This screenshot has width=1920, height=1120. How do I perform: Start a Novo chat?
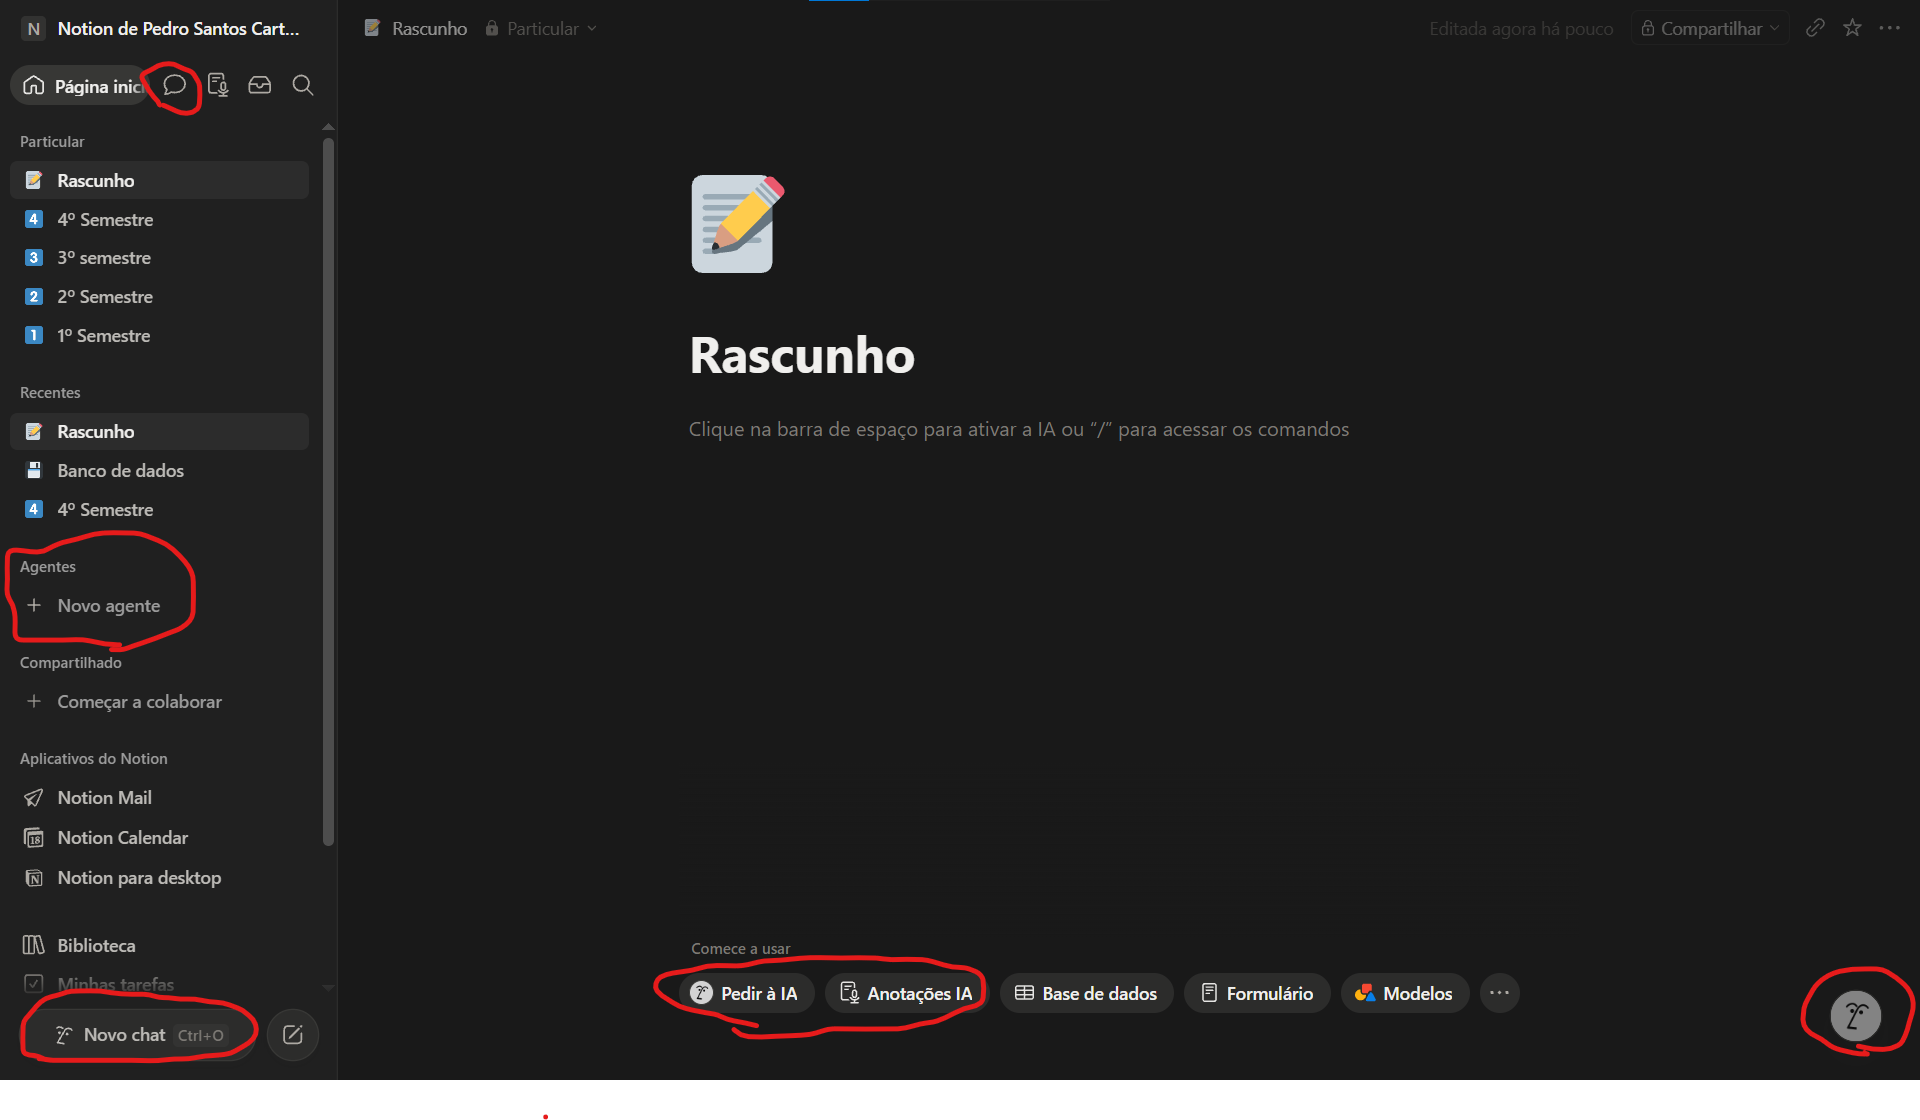[139, 1035]
